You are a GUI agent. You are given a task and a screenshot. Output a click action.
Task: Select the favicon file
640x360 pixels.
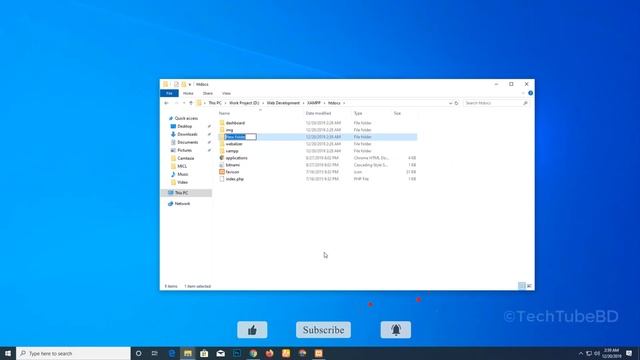click(x=232, y=172)
